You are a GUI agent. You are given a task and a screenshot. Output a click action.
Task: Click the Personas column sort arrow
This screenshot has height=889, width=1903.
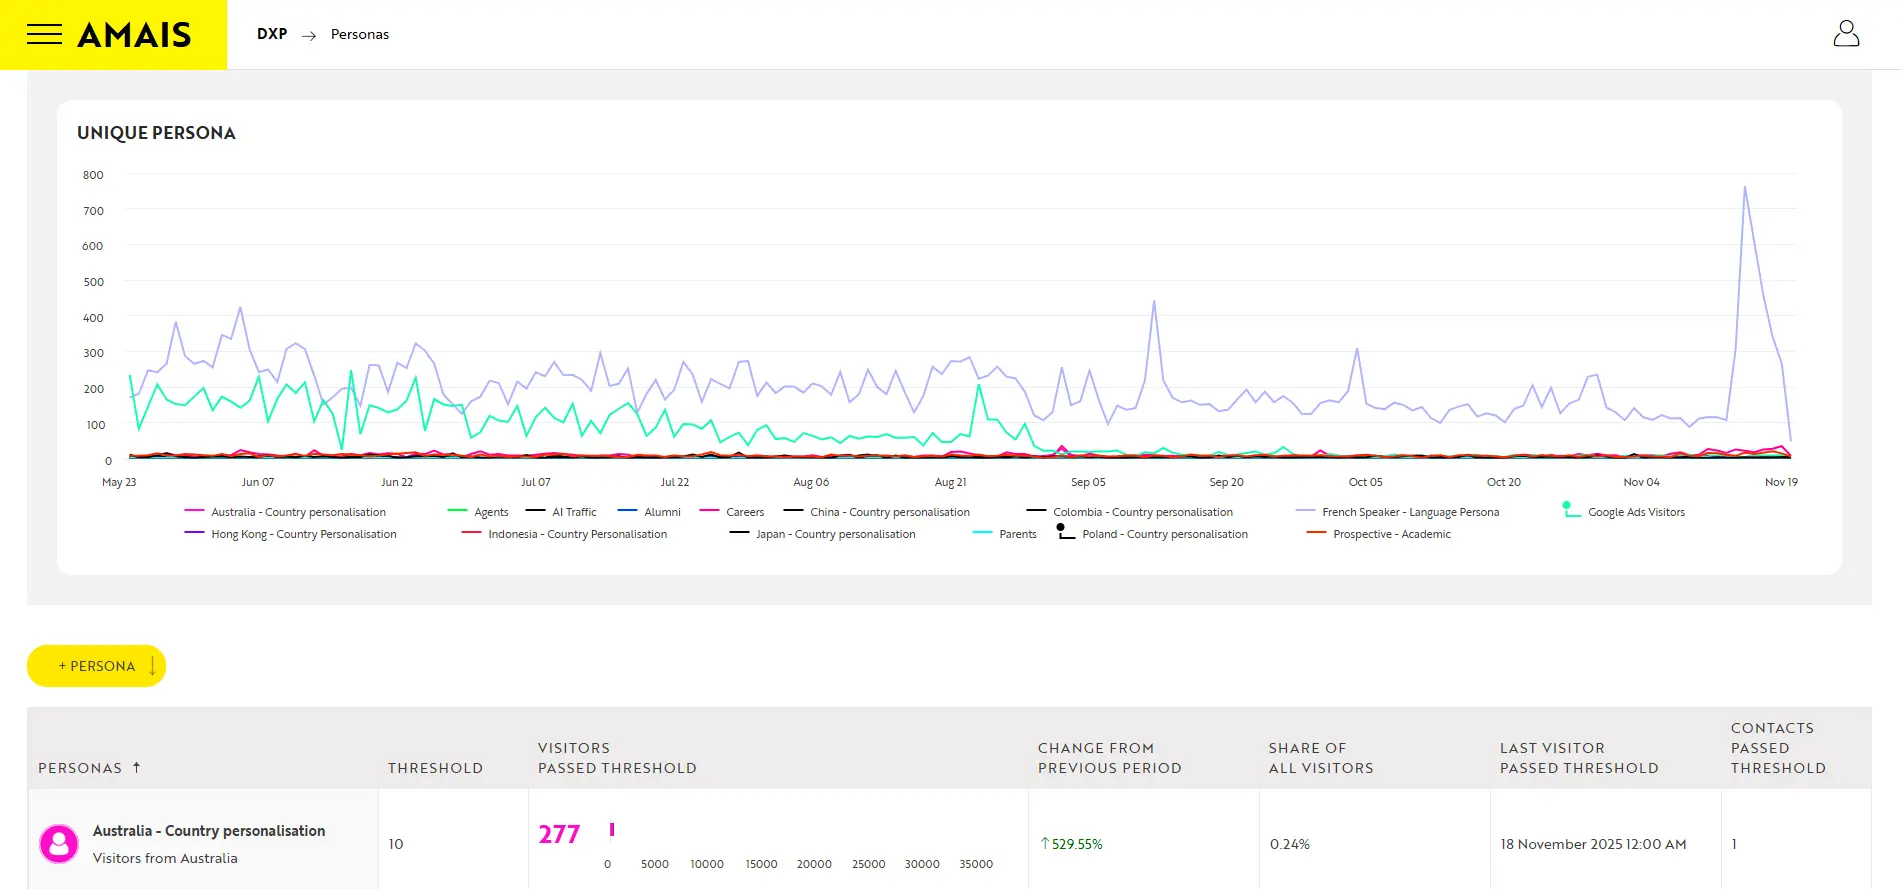point(137,767)
